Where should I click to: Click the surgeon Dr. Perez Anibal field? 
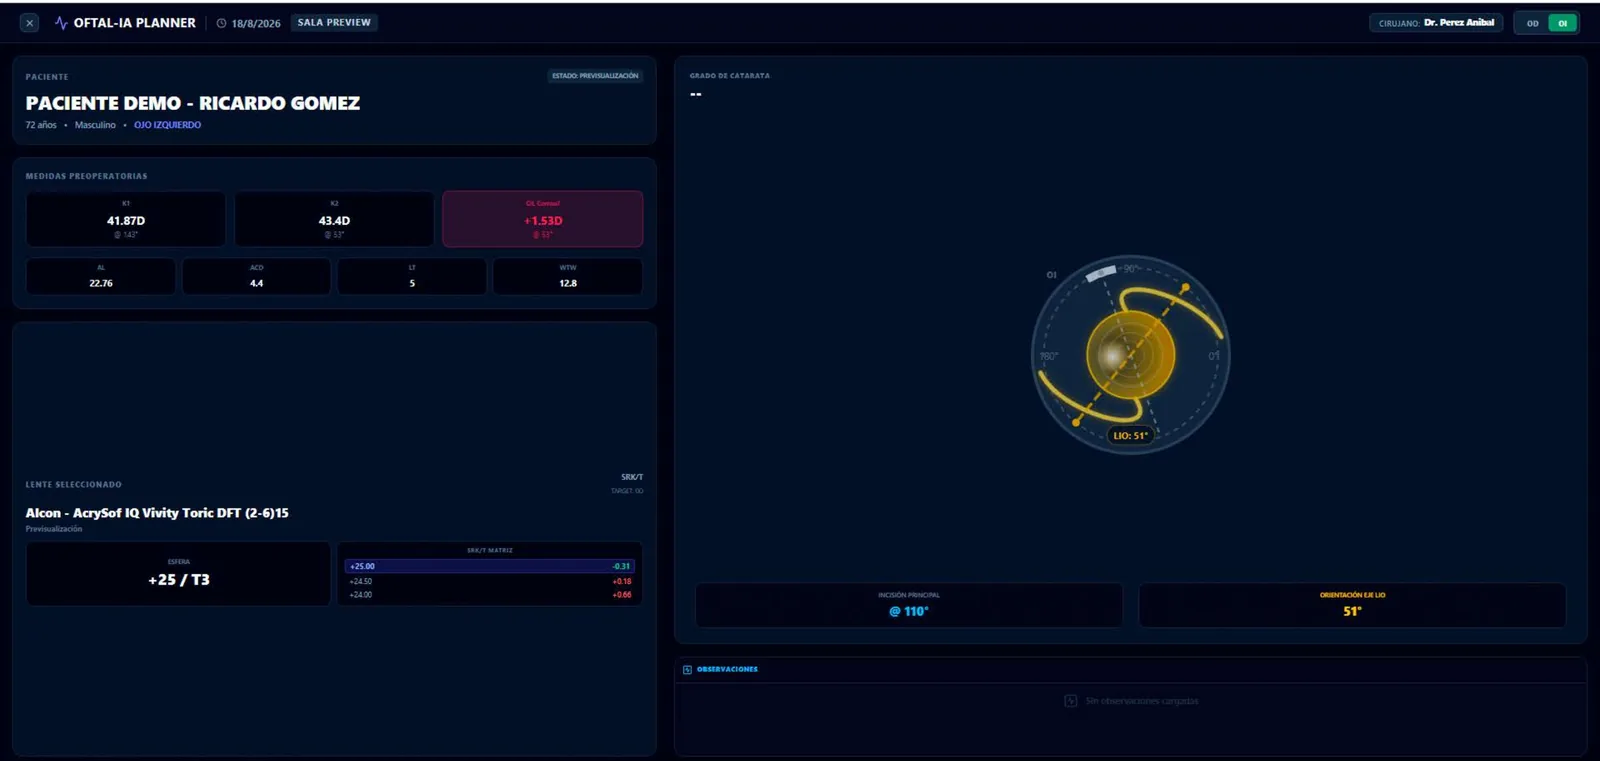pyautogui.click(x=1436, y=22)
